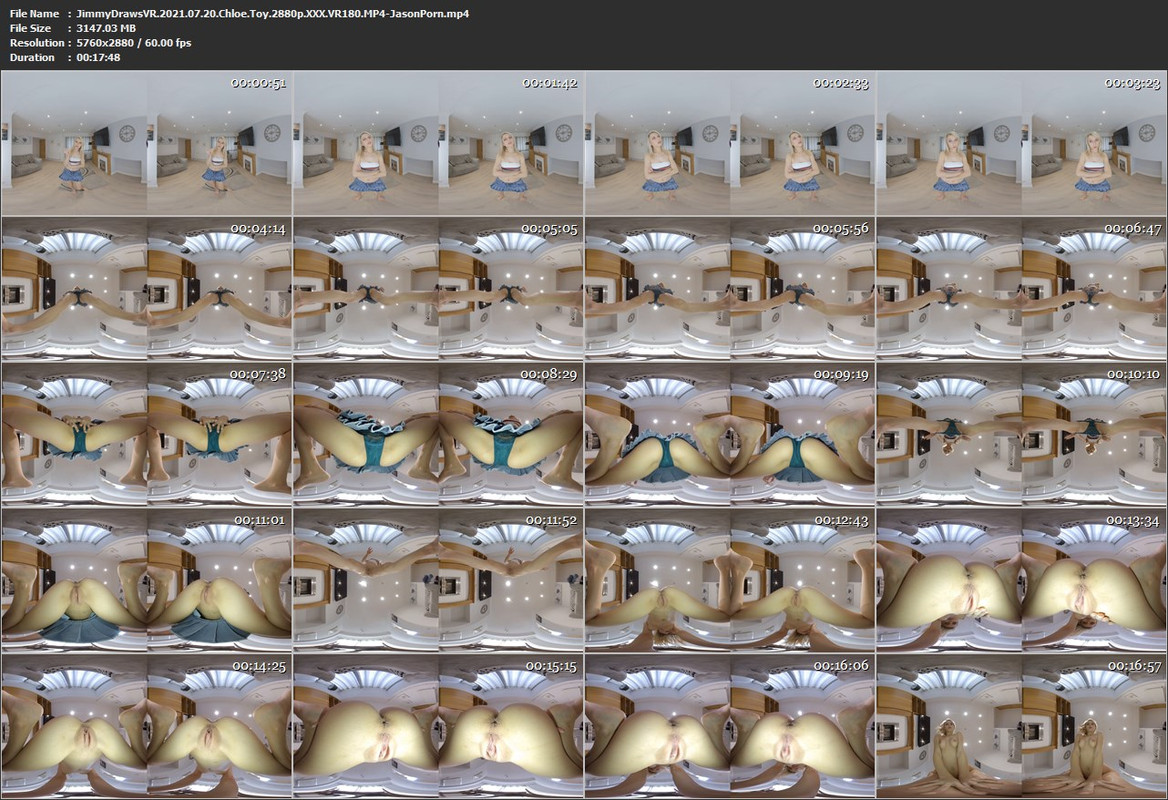Pick the 00:16:57 thumbnail
Screen dimensions: 1168x800
(1021, 726)
